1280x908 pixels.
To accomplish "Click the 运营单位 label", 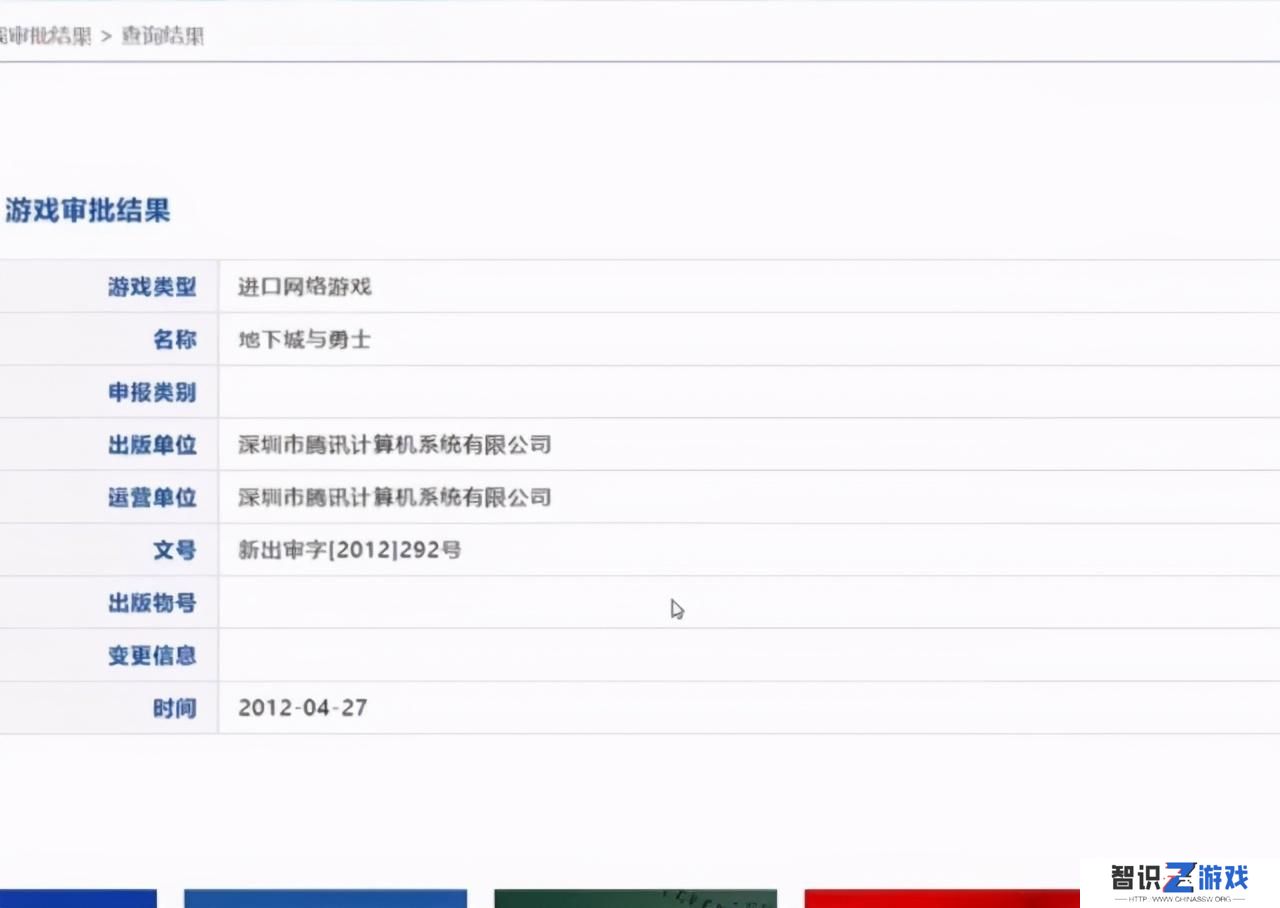I will [x=152, y=498].
